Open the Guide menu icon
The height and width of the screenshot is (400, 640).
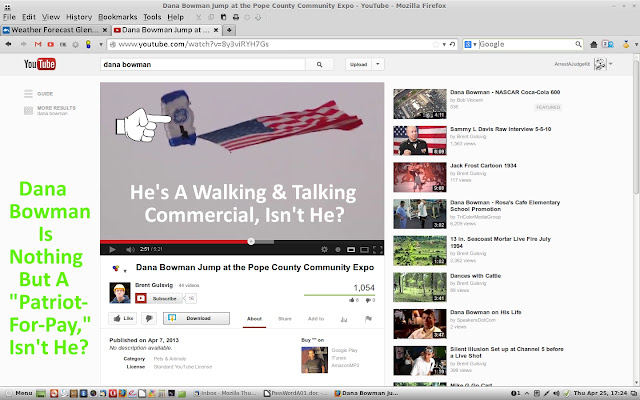[x=28, y=94]
